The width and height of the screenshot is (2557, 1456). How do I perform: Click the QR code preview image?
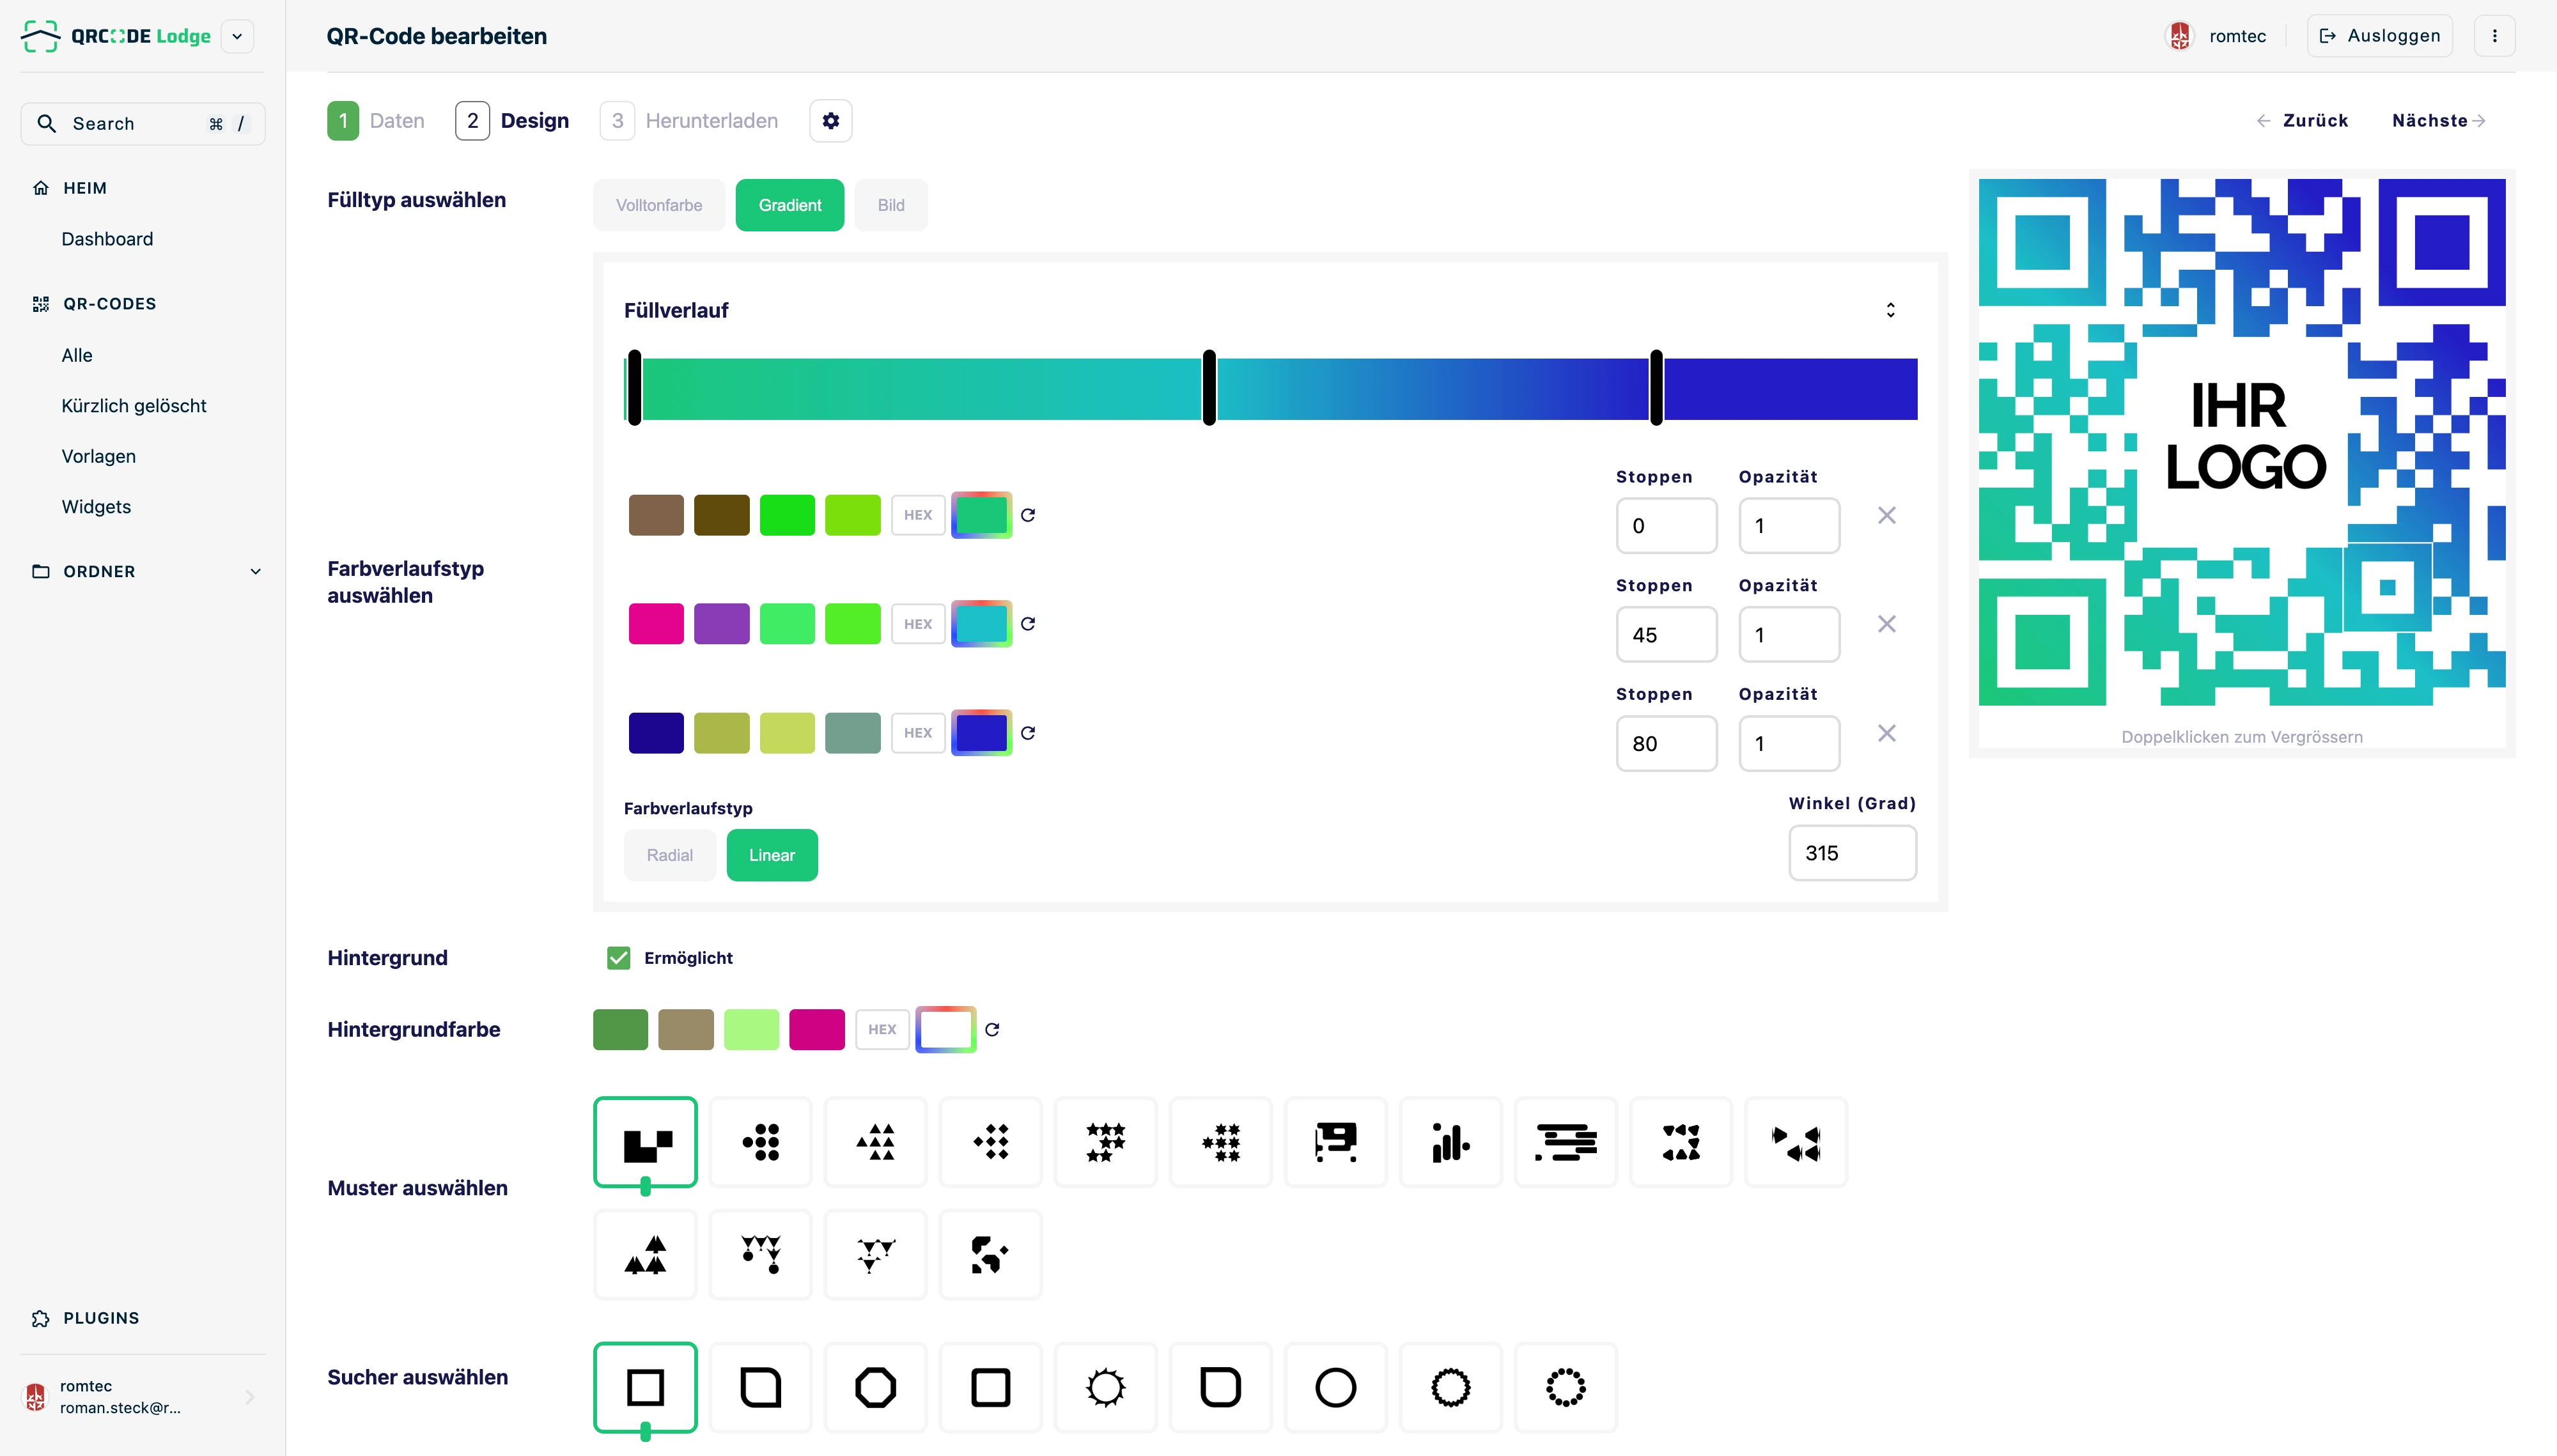pos(2242,442)
